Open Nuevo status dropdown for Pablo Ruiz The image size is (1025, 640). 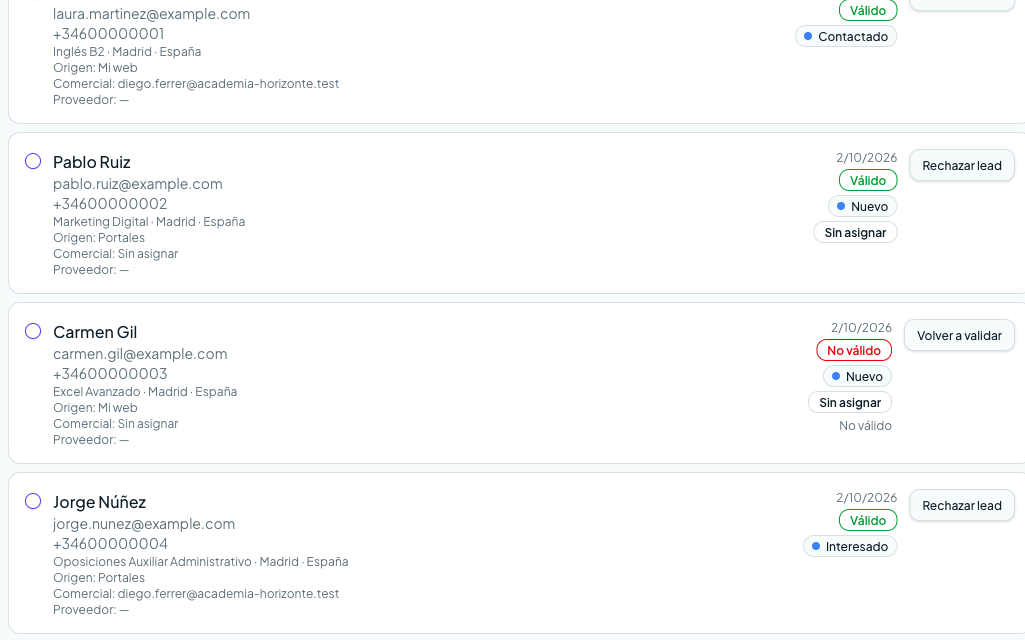tap(862, 207)
